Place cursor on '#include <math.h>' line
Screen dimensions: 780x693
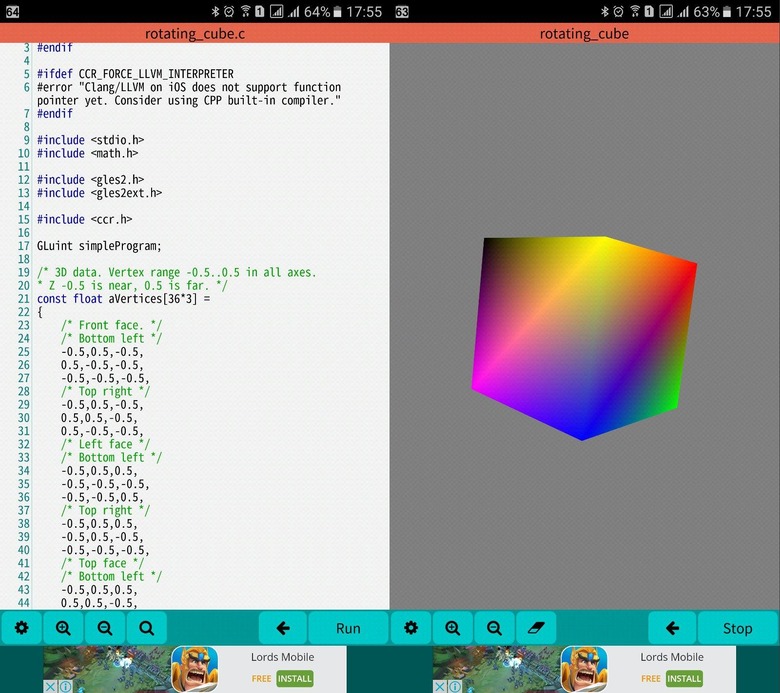point(88,153)
